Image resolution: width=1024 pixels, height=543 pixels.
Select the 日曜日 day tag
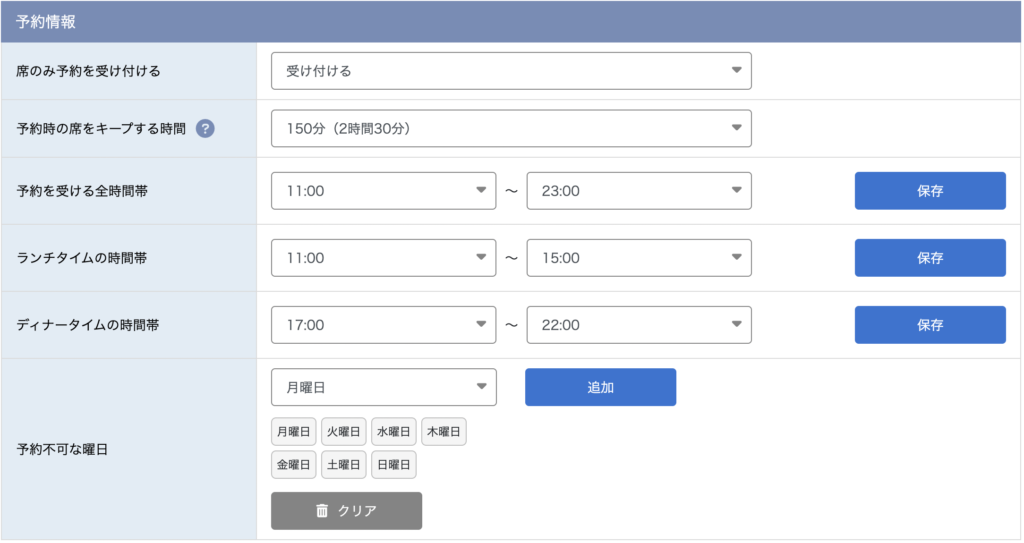click(394, 465)
